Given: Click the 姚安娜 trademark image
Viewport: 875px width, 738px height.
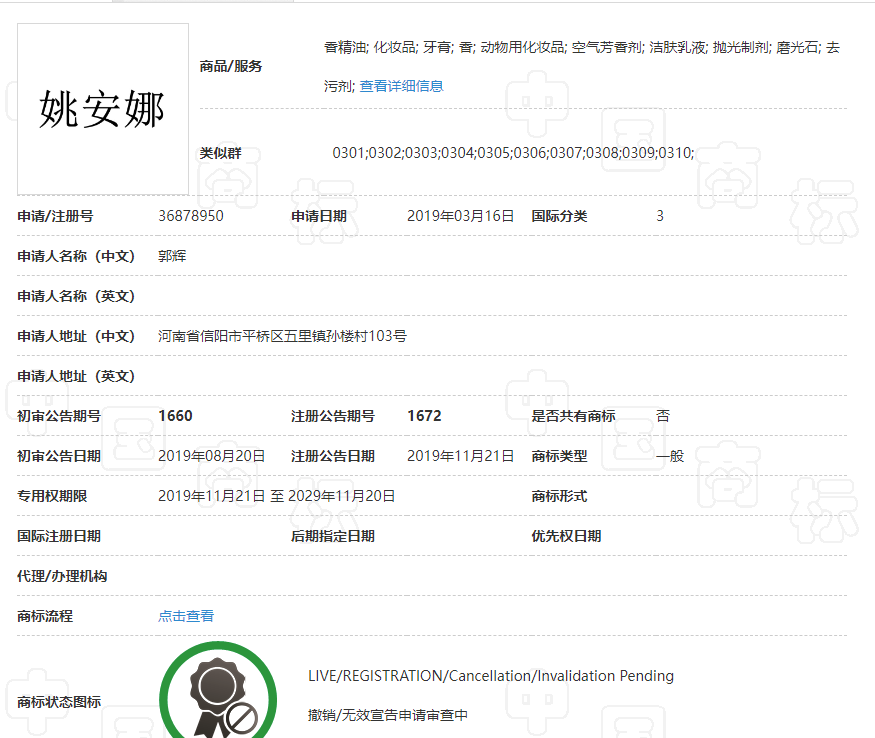Looking at the screenshot, I should point(103,109).
